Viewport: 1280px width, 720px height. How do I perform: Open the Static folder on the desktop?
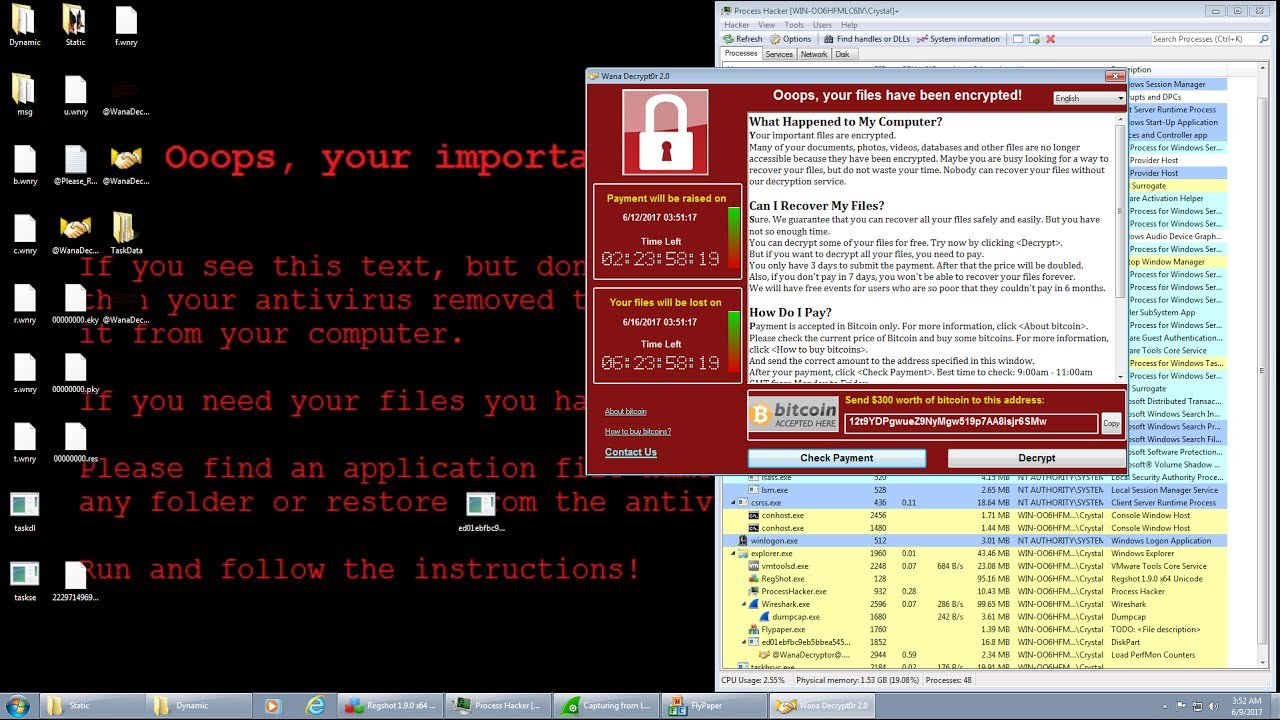(75, 25)
